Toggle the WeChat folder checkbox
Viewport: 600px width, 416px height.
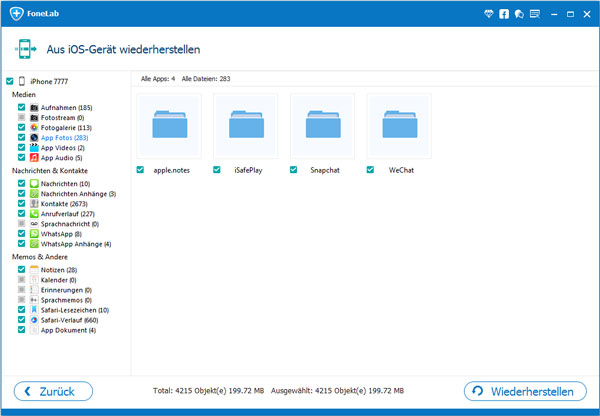point(371,170)
